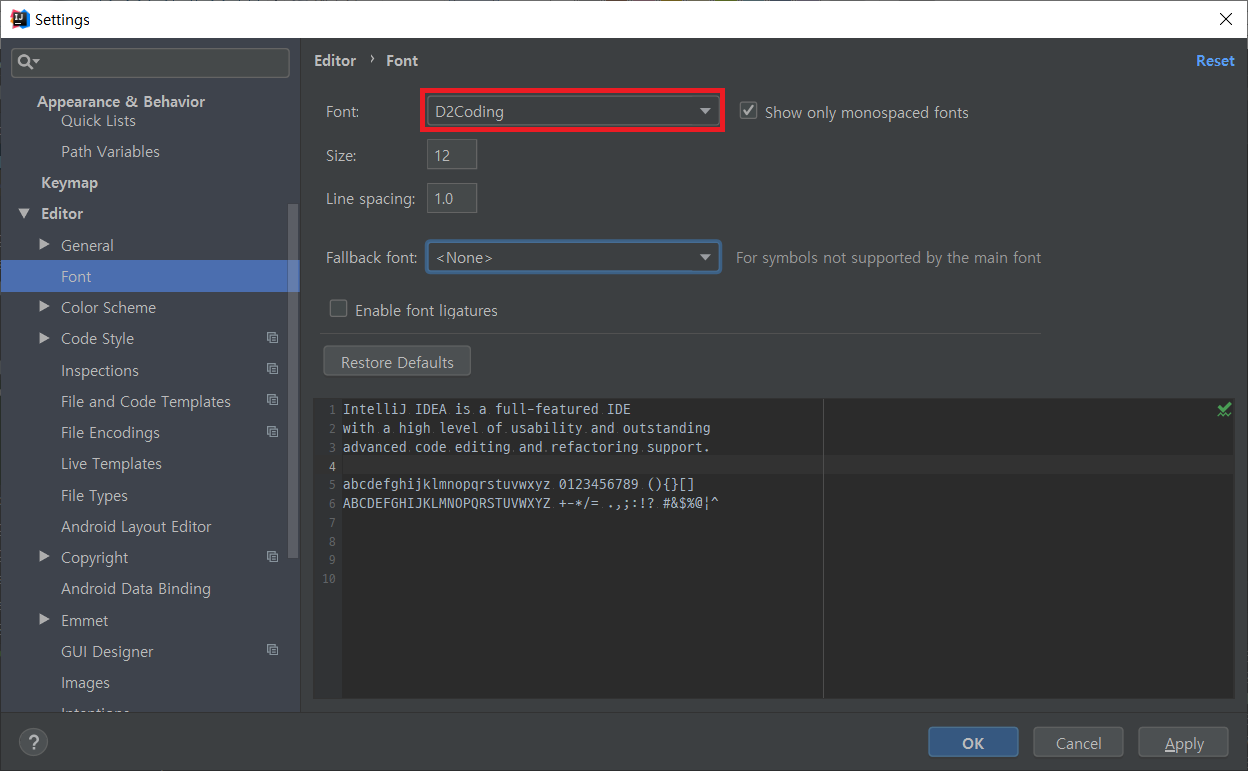Click the project-level icon beside Inspections
Viewport: 1248px width, 771px height.
point(272,369)
